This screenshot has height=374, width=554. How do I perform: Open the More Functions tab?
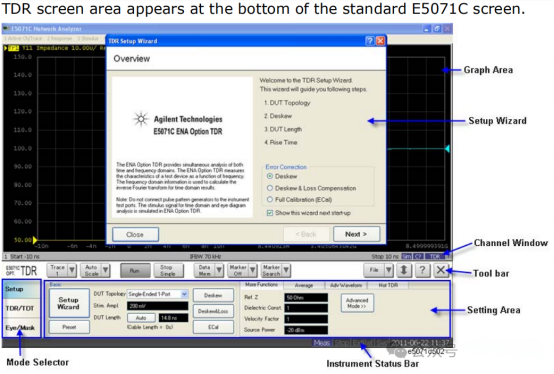261,285
